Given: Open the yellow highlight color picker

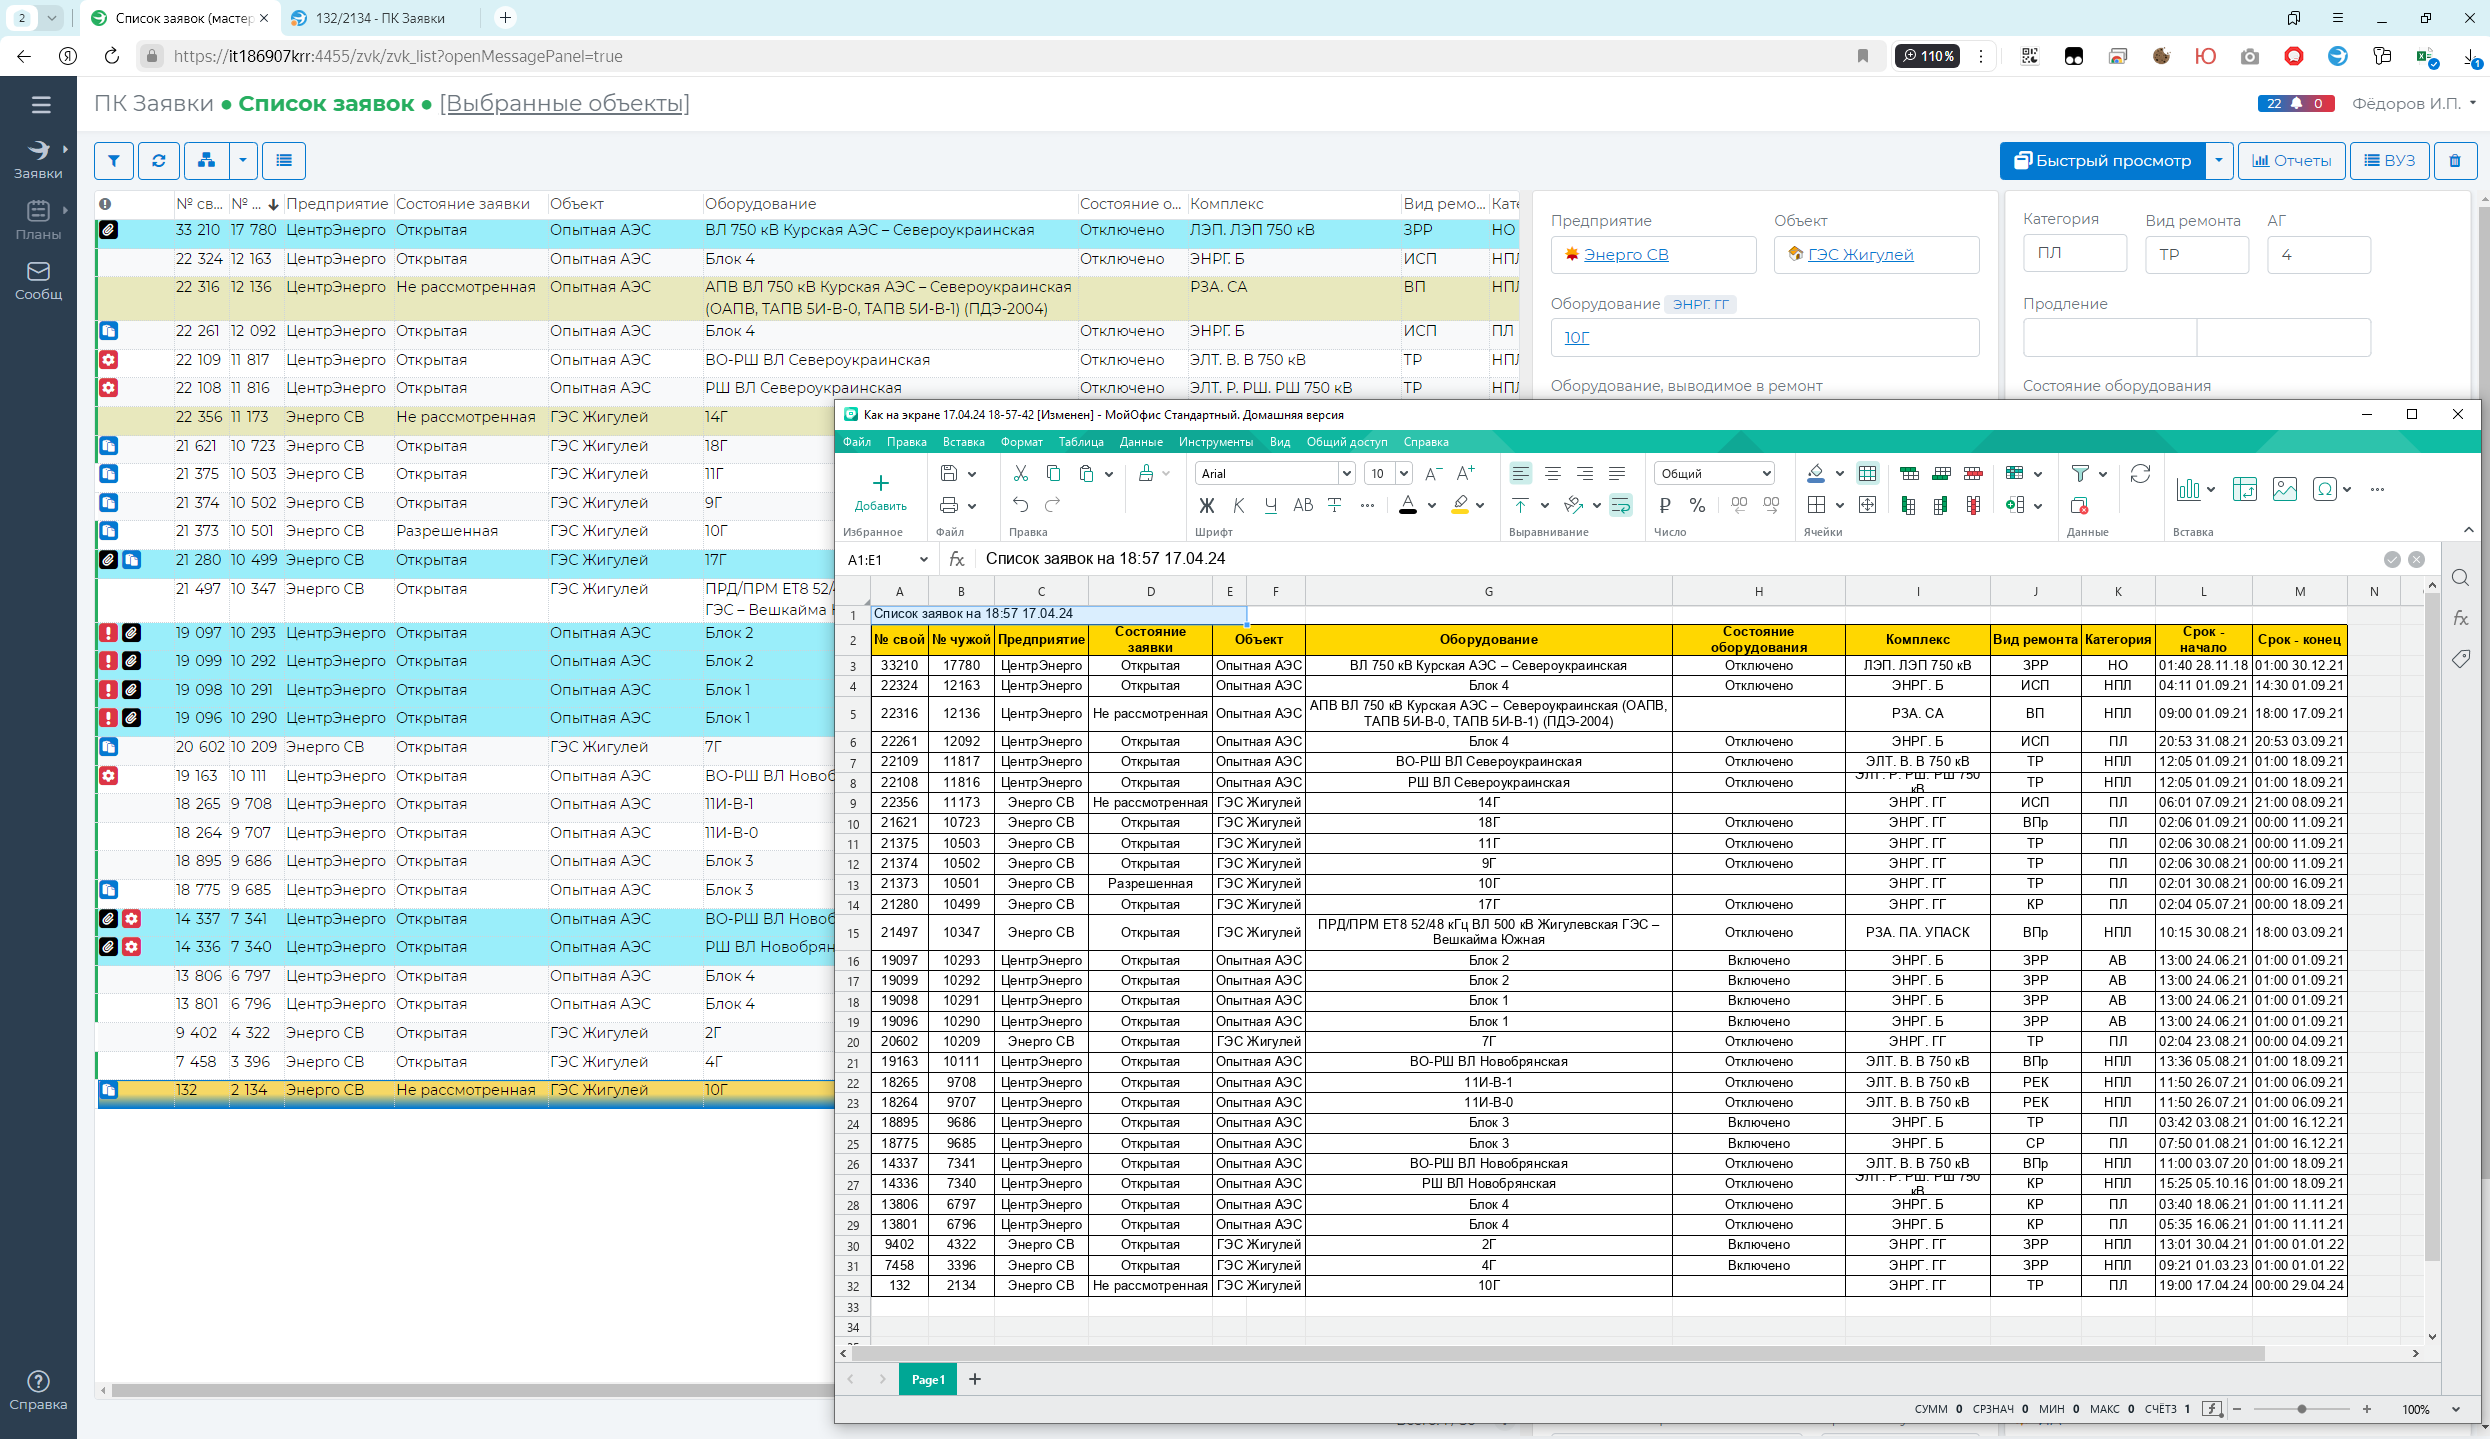Looking at the screenshot, I should [x=1480, y=506].
